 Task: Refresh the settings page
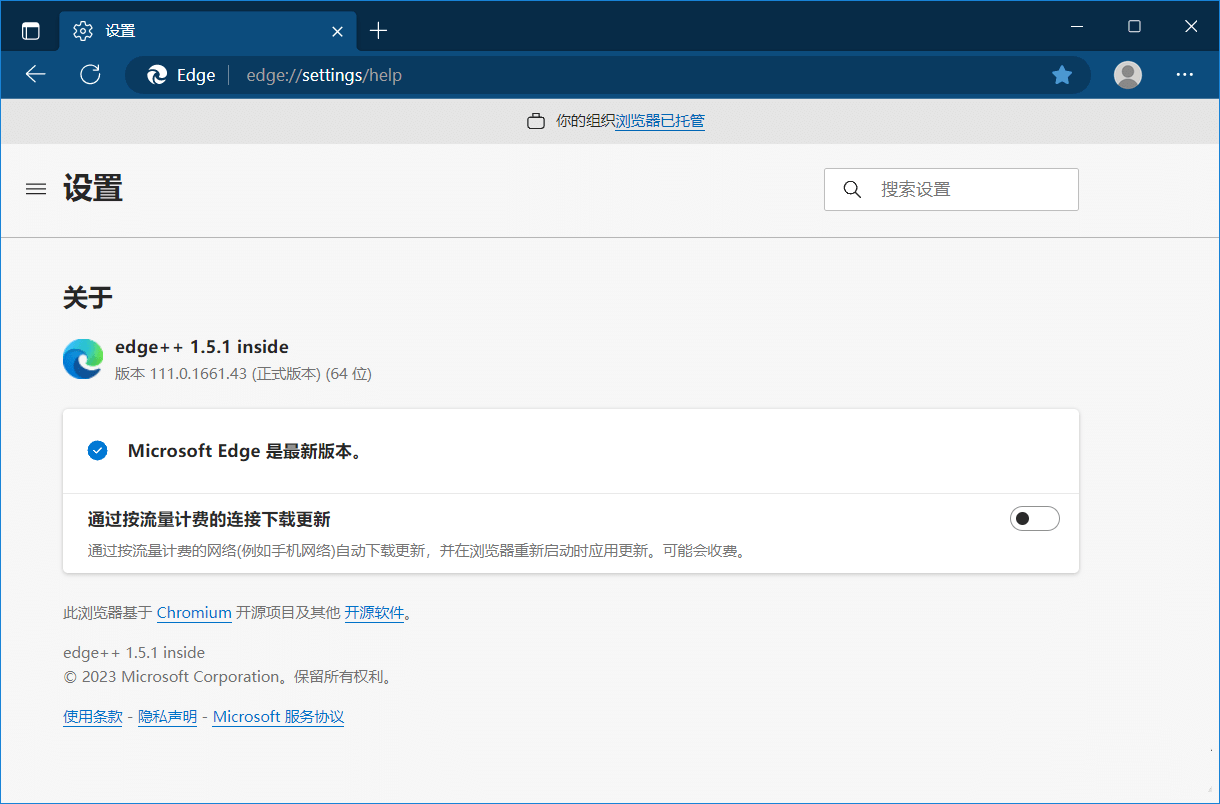click(90, 75)
